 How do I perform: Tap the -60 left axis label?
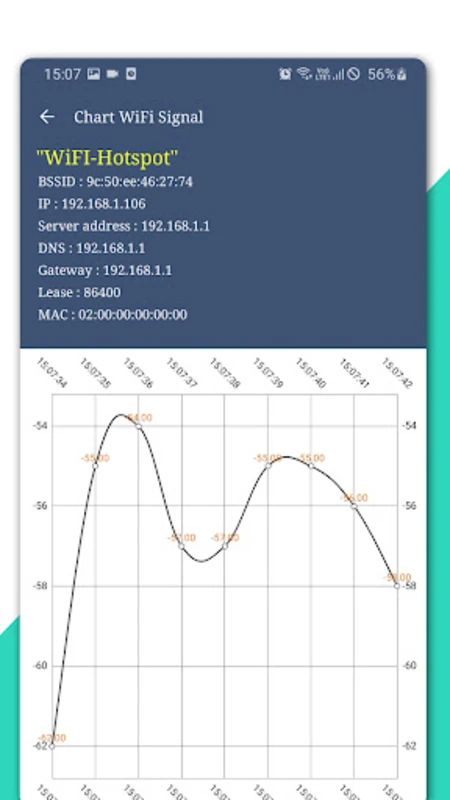[40, 666]
